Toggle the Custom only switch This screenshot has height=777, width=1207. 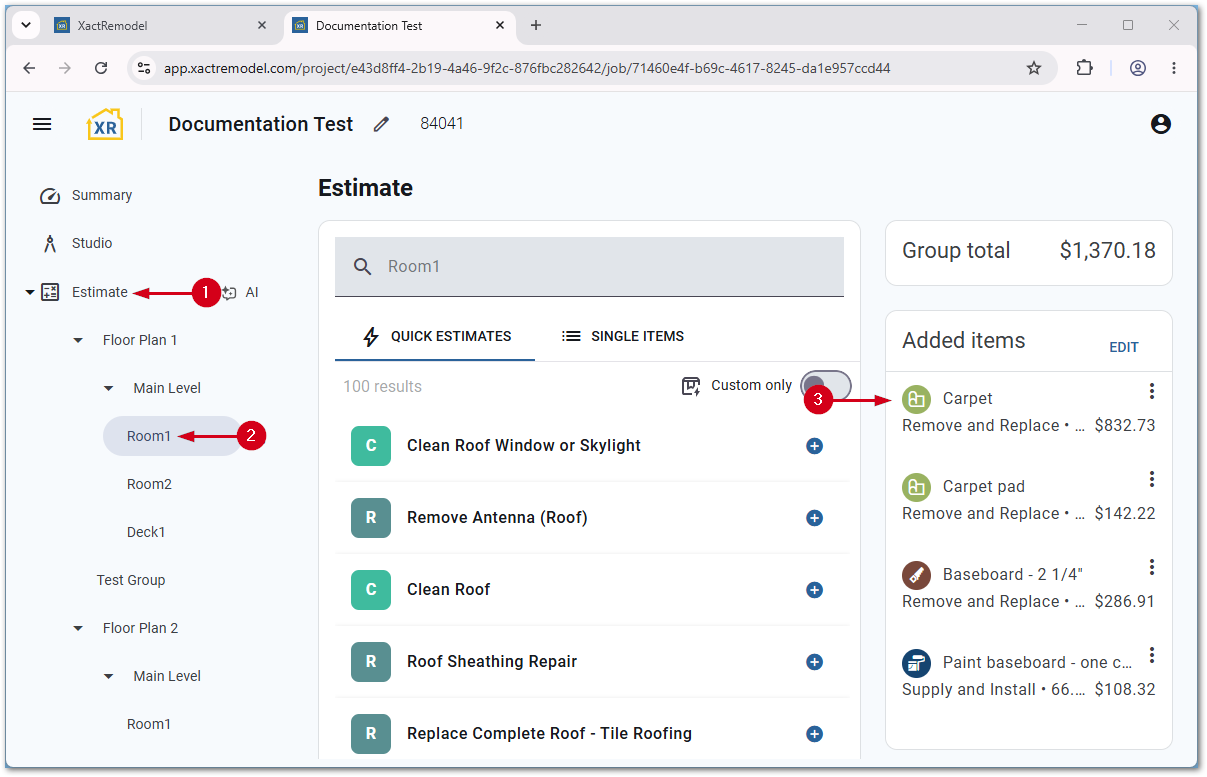826,385
